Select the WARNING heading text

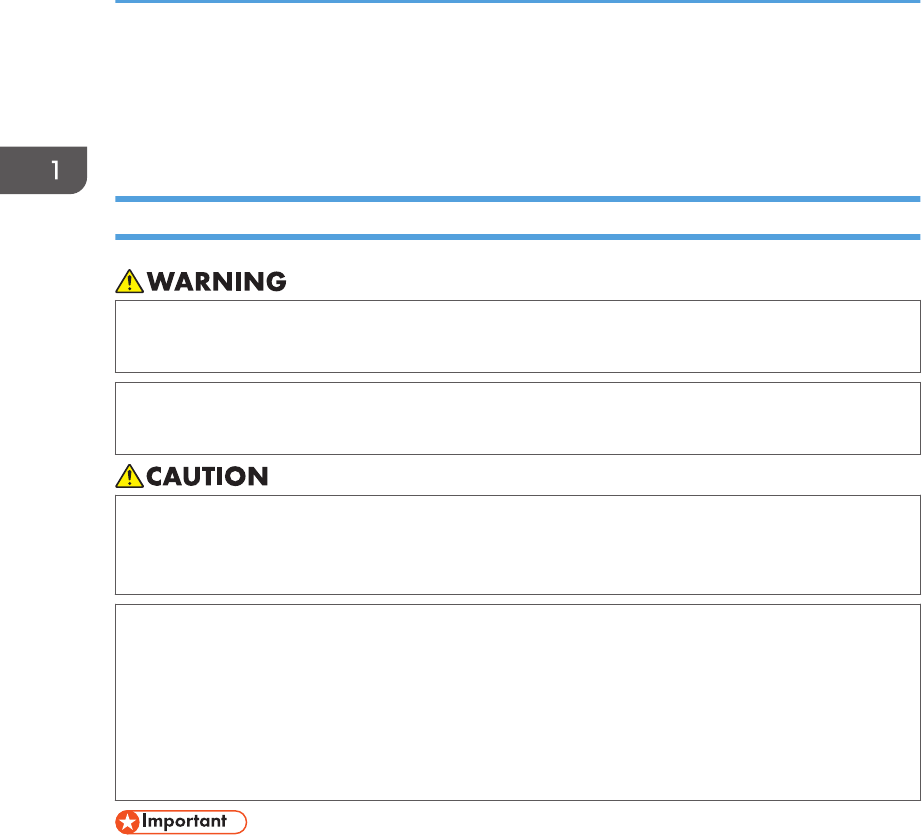click(216, 282)
